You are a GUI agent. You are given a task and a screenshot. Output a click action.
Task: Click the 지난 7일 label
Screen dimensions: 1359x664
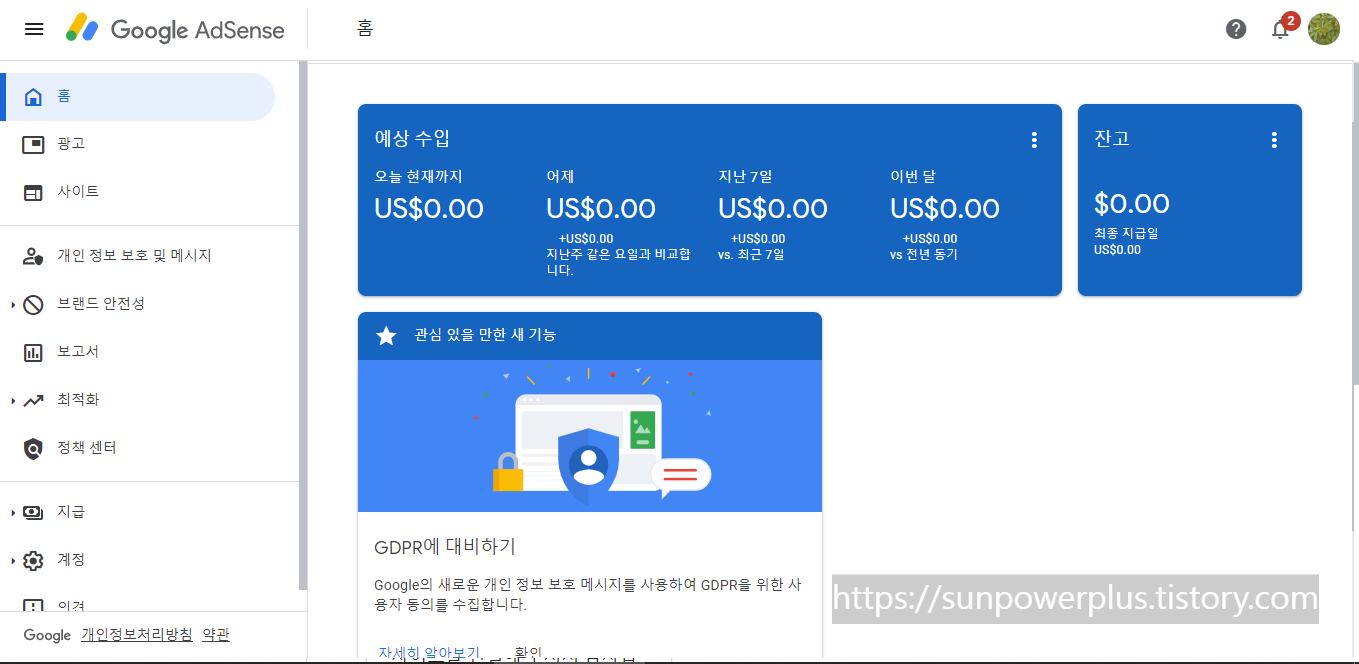745,177
